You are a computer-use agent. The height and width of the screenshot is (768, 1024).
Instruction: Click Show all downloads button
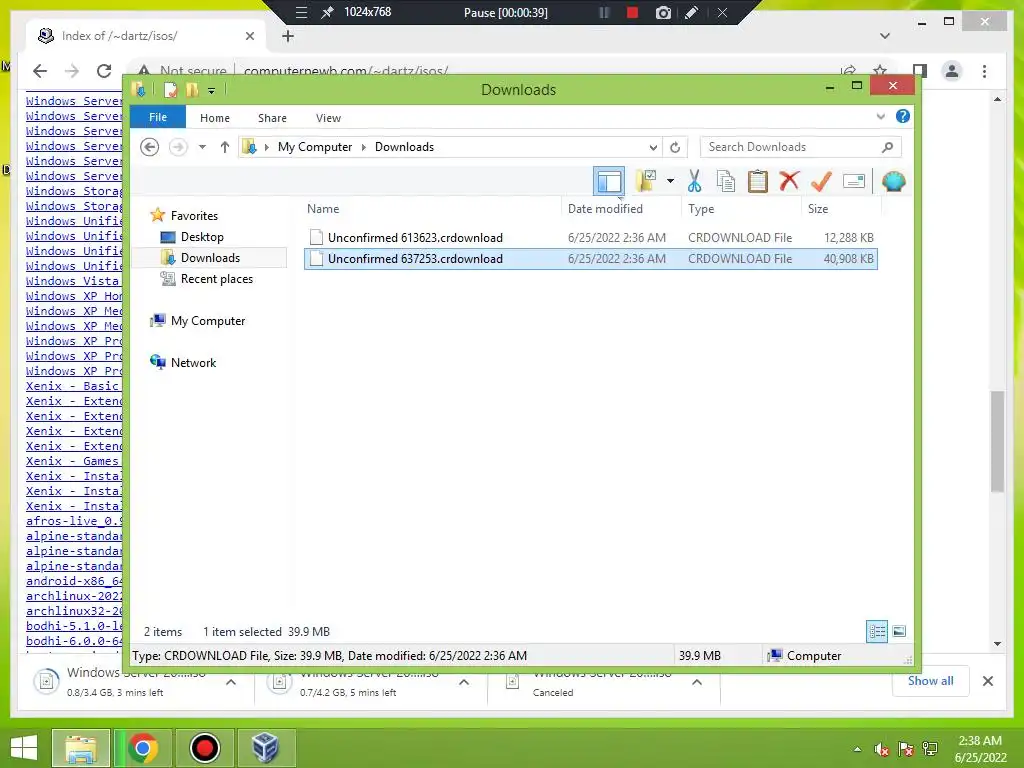click(931, 681)
